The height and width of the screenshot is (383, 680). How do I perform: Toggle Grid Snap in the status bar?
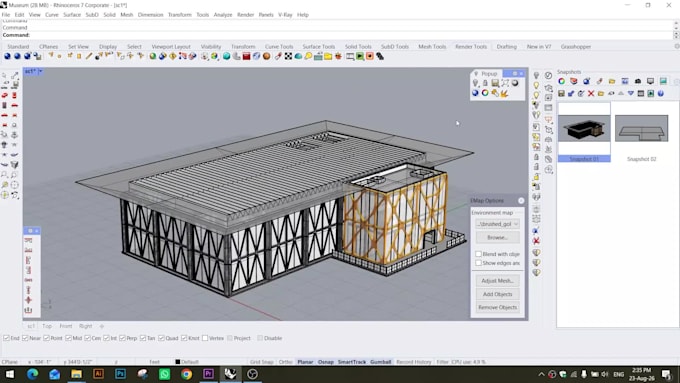262,362
